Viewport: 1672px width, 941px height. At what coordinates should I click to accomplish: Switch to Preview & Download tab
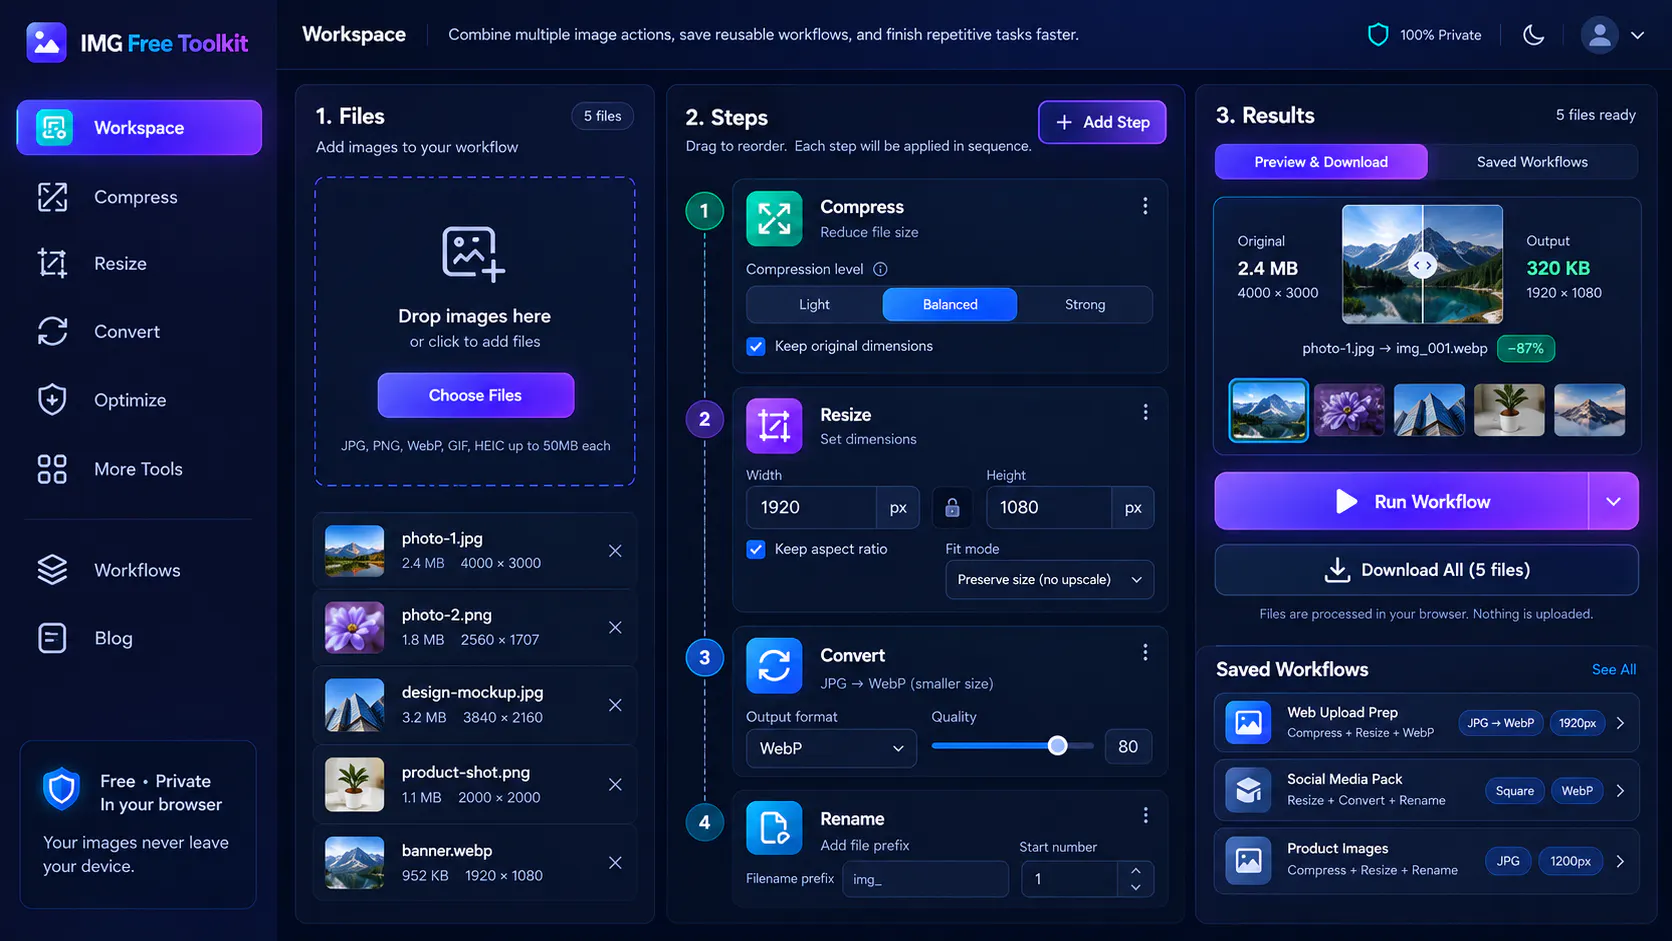click(x=1321, y=162)
